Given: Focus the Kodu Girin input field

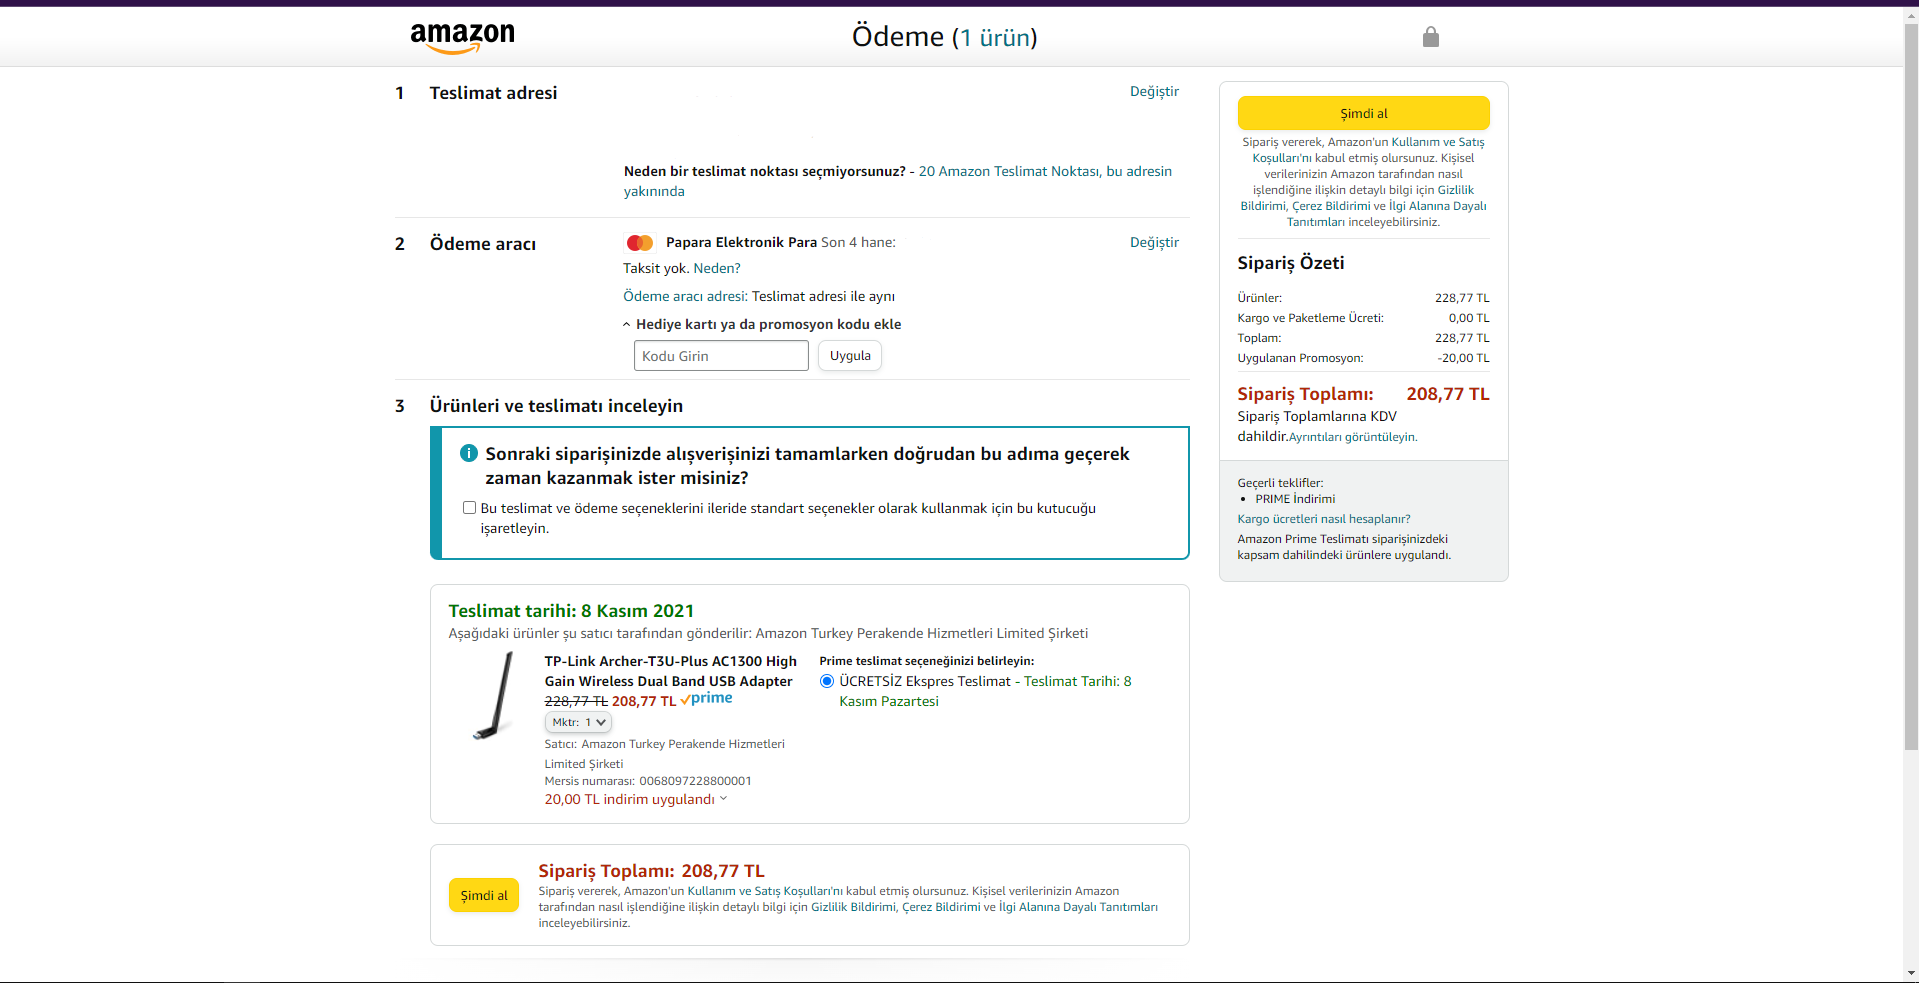Looking at the screenshot, I should [x=721, y=356].
